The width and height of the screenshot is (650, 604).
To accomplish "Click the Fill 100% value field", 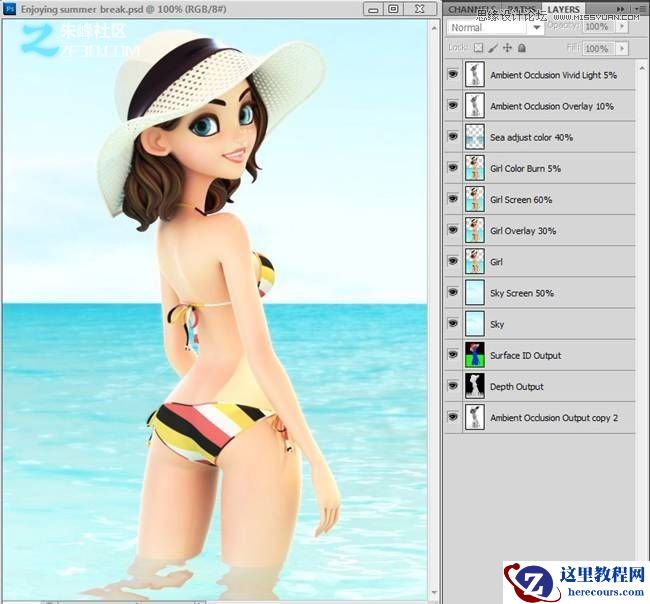I will (597, 49).
